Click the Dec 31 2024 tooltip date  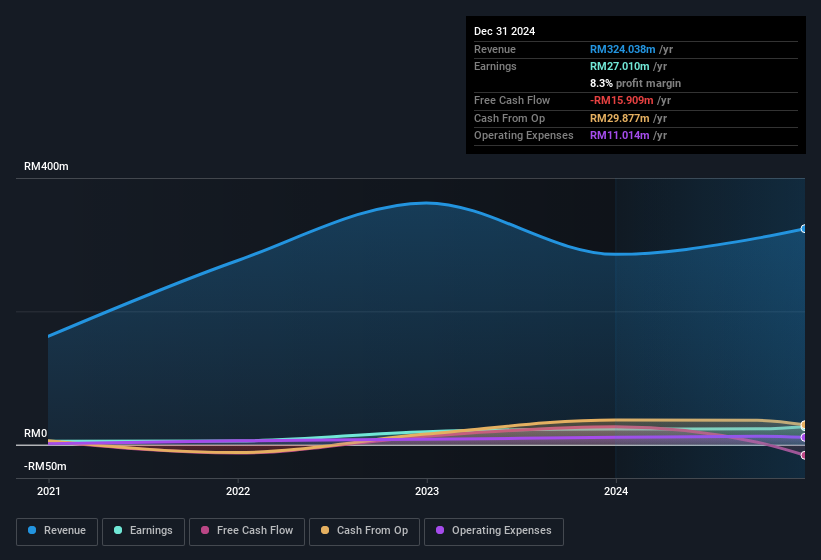504,31
